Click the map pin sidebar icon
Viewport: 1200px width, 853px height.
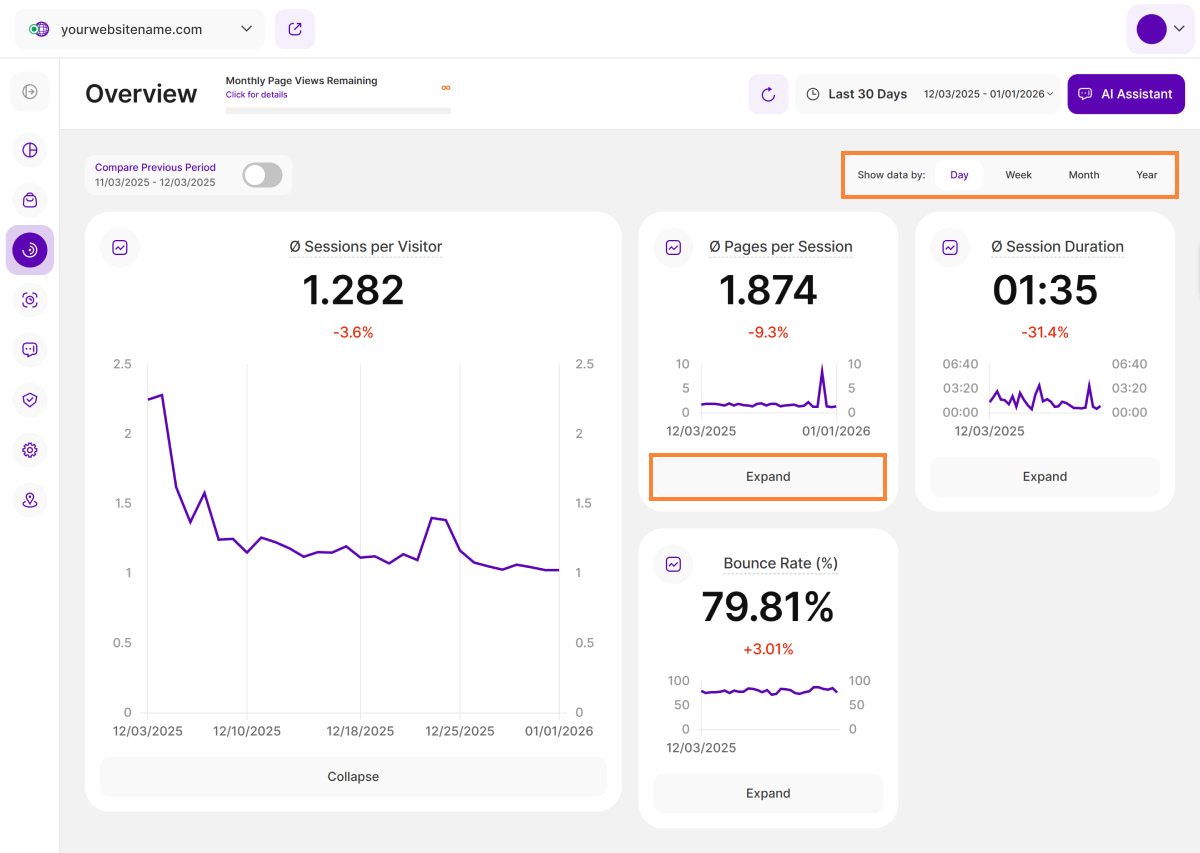click(x=30, y=500)
